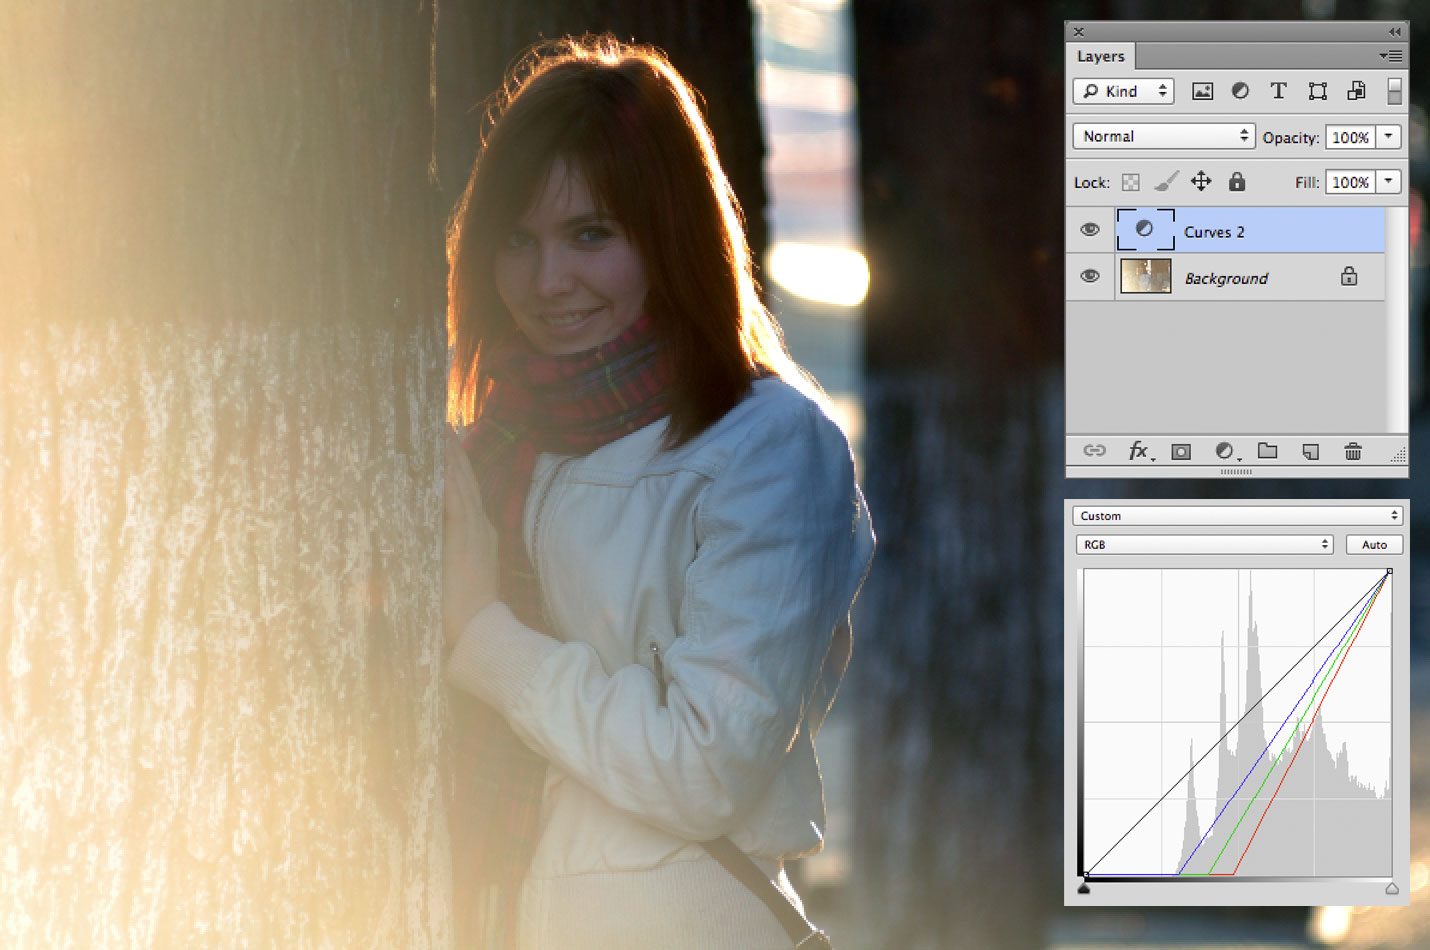Click the Auto curves button

click(x=1374, y=545)
